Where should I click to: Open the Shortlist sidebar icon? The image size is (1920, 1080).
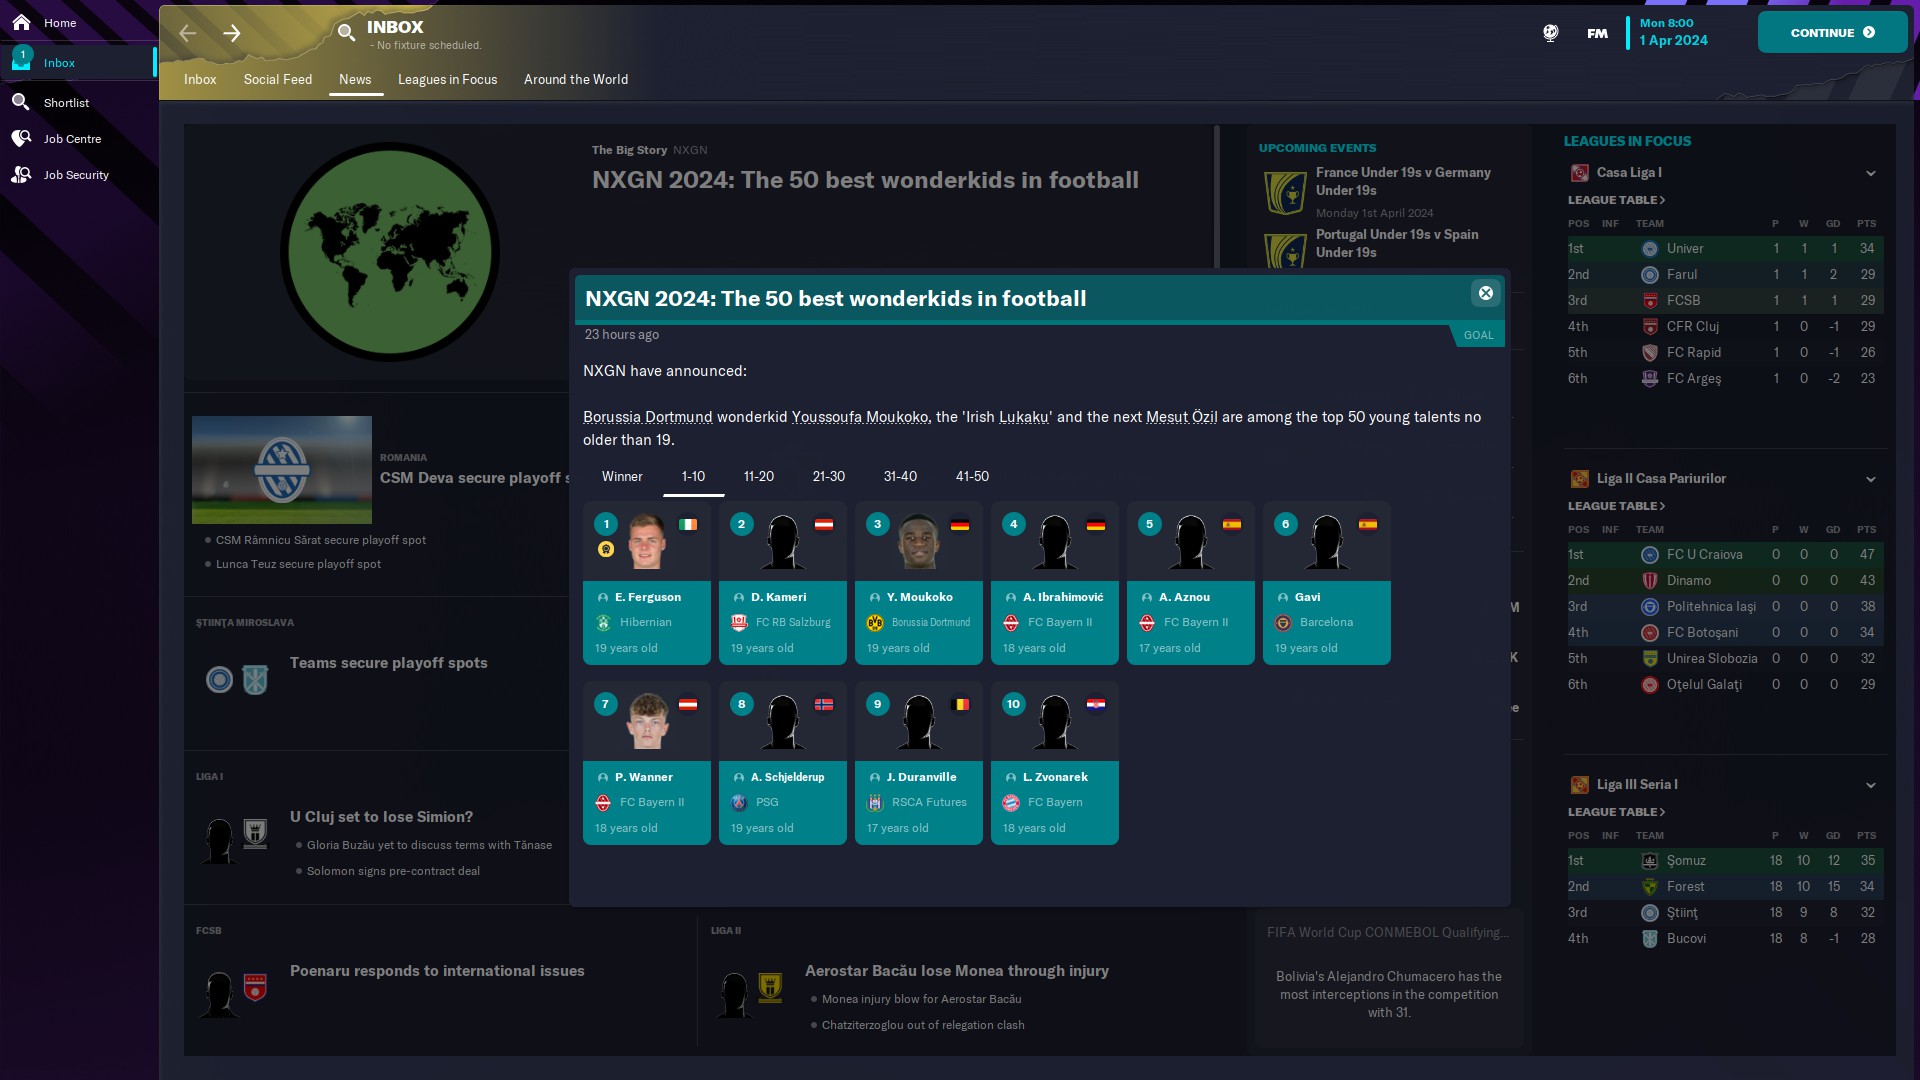pyautogui.click(x=21, y=102)
